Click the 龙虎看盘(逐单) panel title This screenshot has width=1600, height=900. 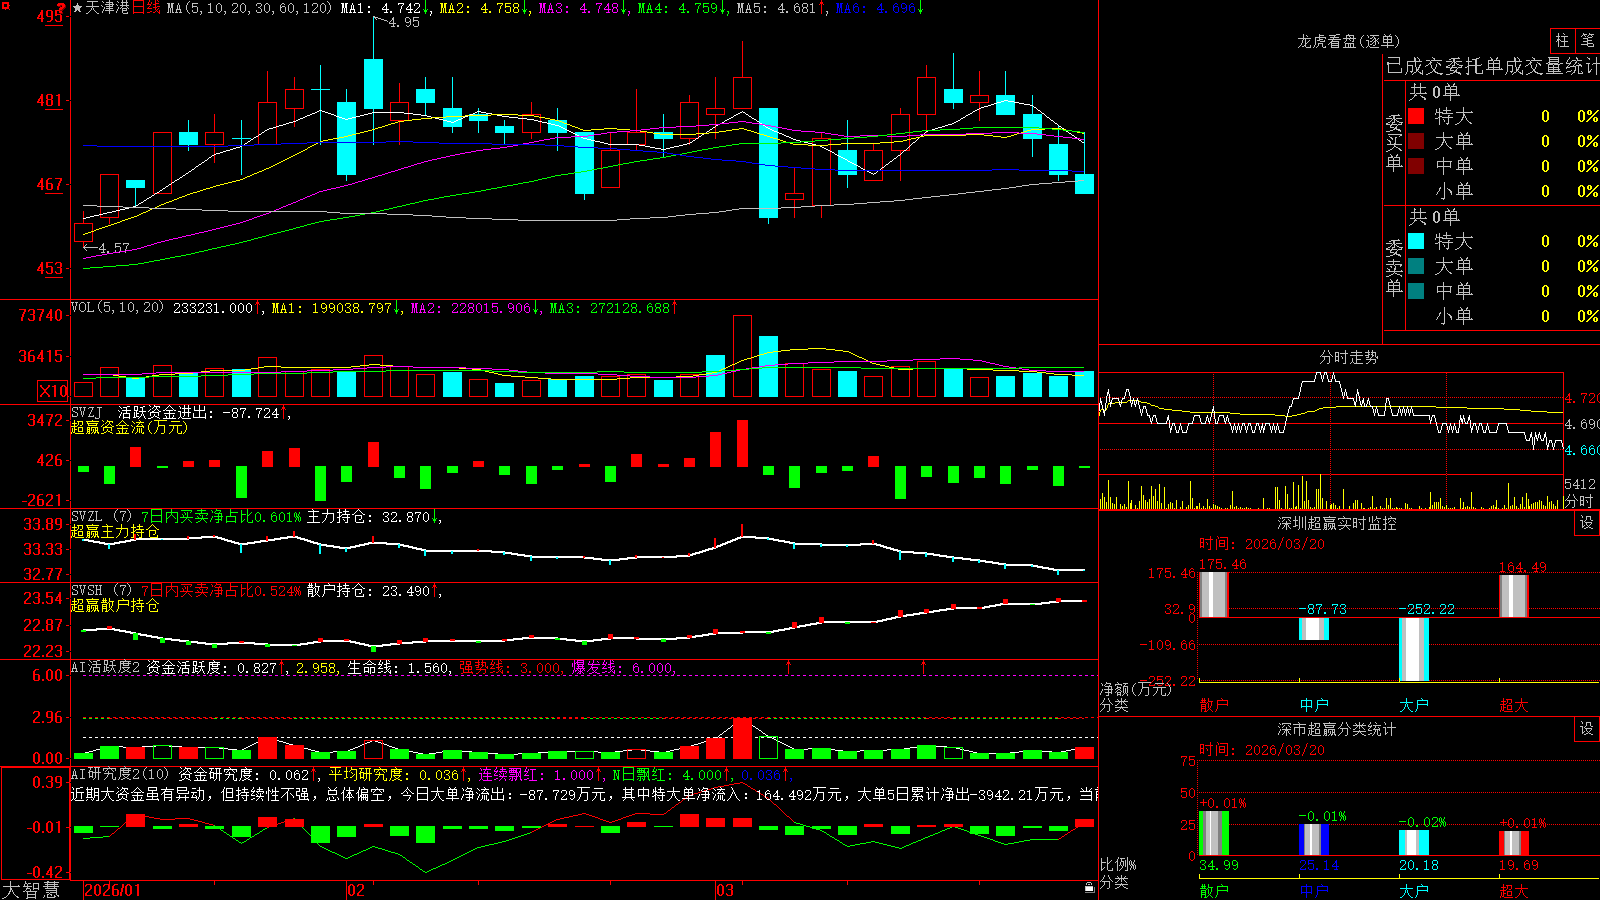click(x=1349, y=41)
